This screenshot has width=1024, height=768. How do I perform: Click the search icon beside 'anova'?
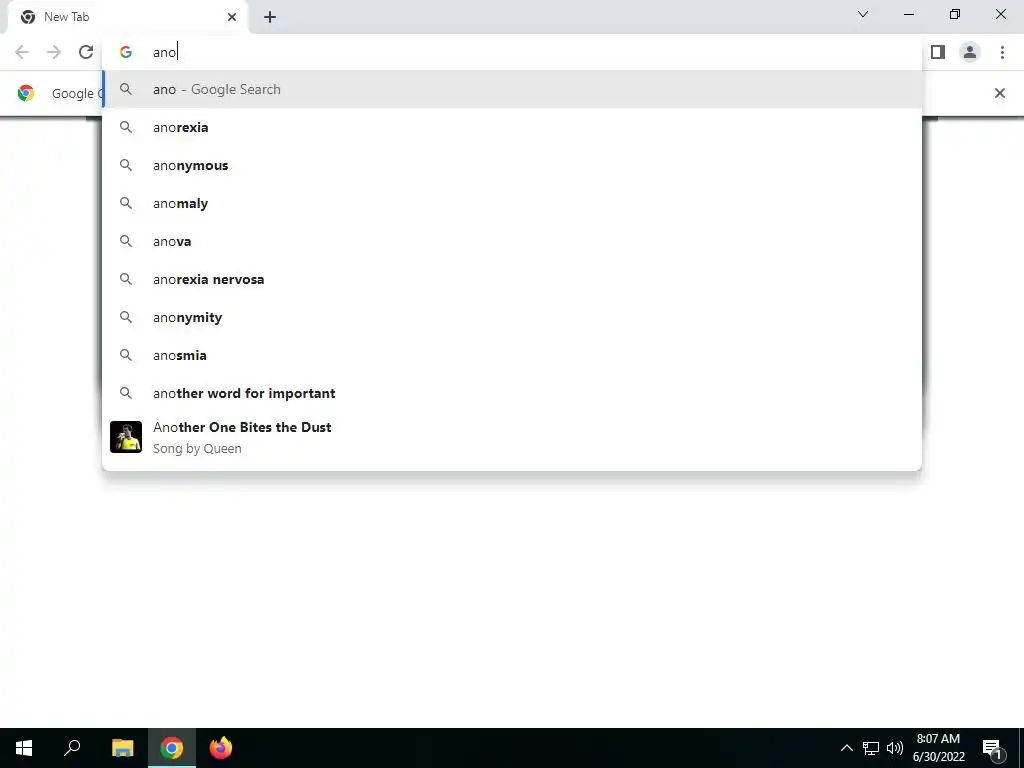[126, 241]
